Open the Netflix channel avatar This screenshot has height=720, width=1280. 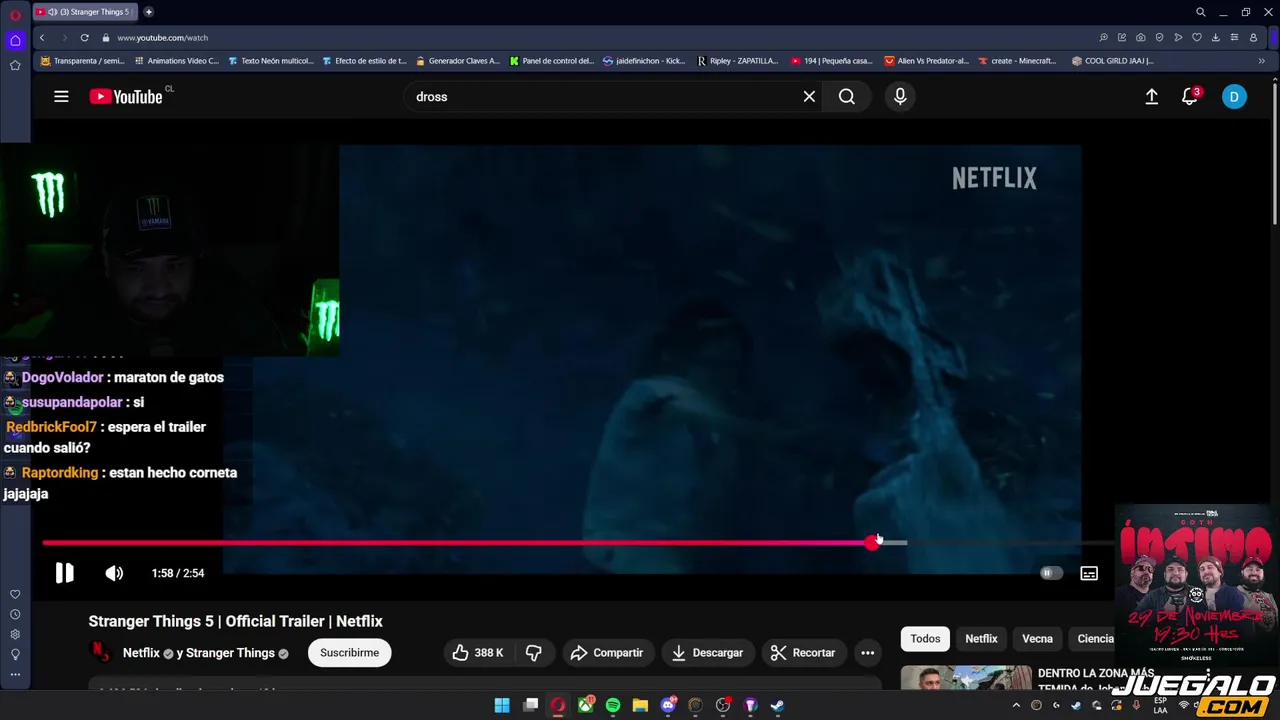101,652
